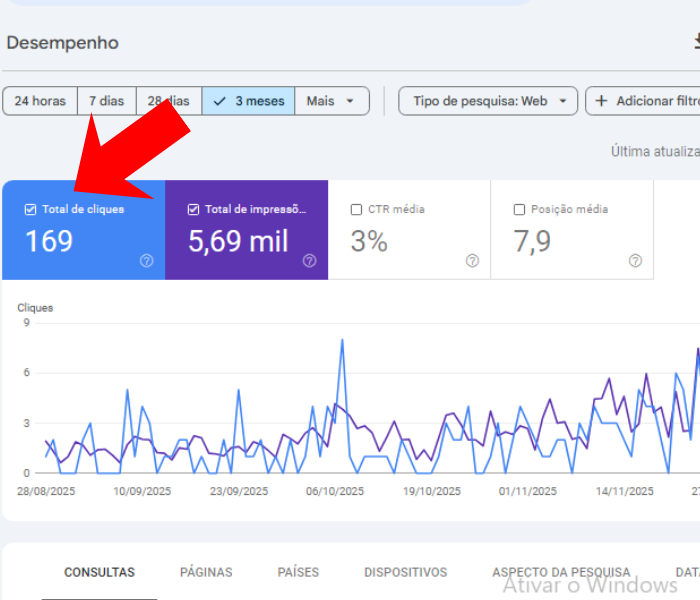
Task: Click the clicks peak near 06/10/2025 in chart
Action: click(342, 340)
